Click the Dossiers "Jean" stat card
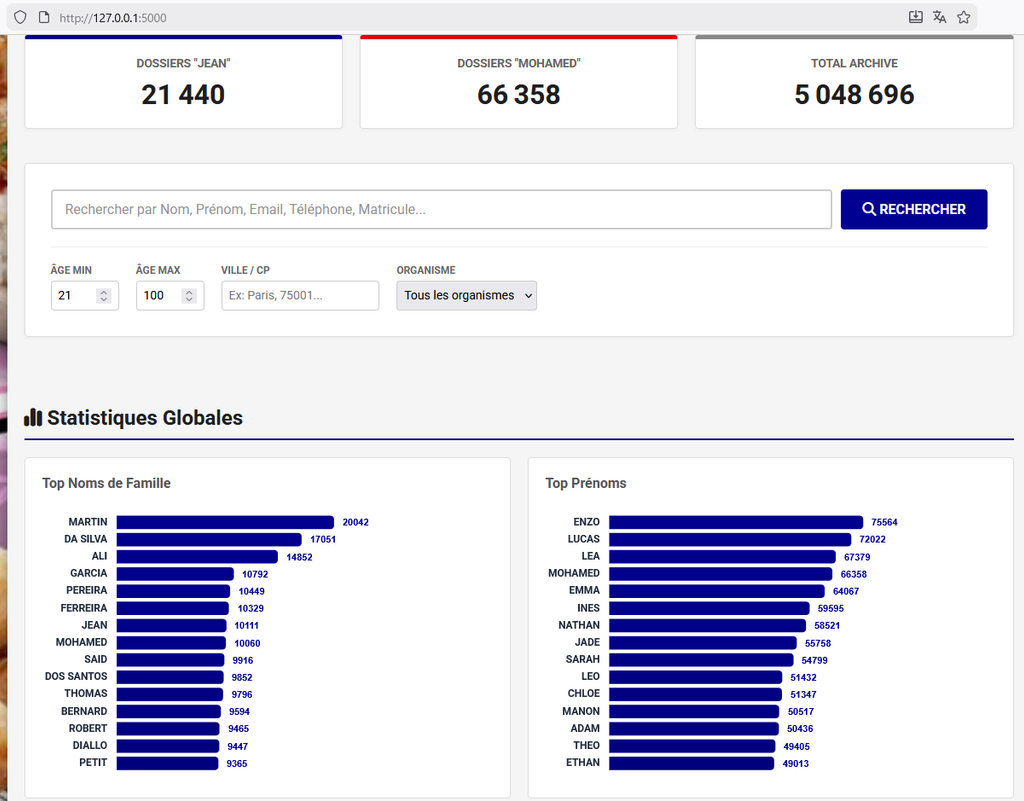Viewport: 1024px width, 801px height. point(183,83)
